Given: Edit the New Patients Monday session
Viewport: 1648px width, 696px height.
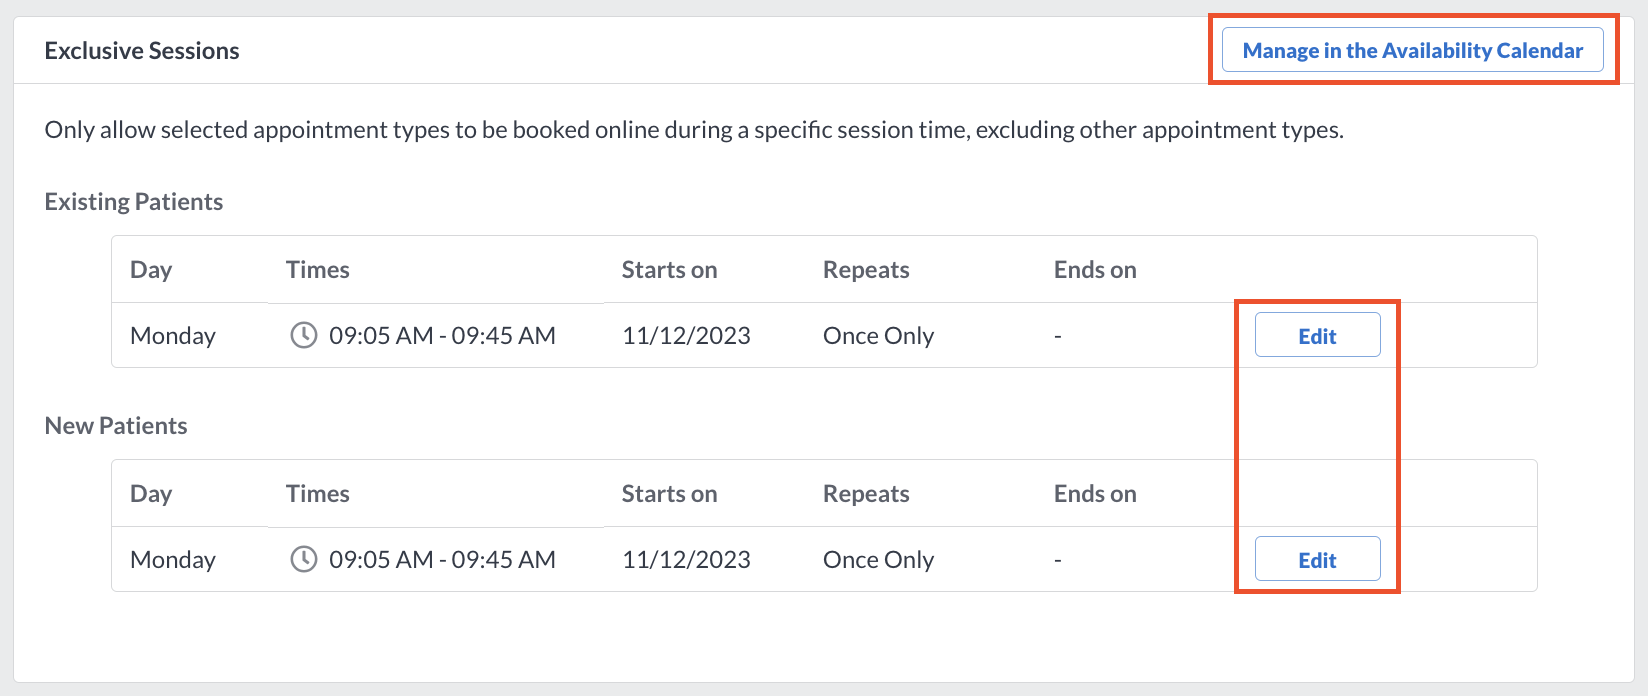Looking at the screenshot, I should coord(1317,559).
